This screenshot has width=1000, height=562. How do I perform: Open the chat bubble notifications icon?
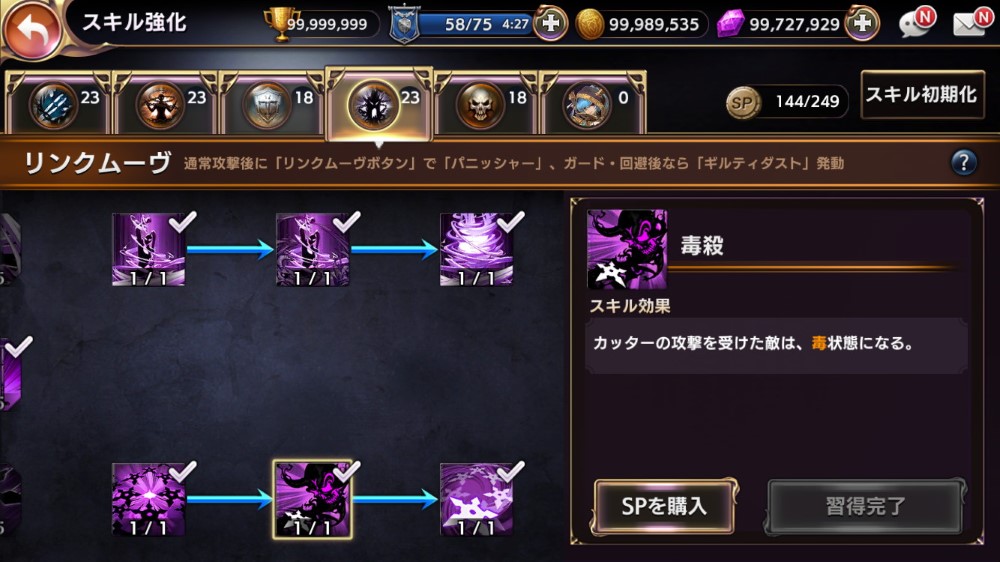[x=916, y=22]
